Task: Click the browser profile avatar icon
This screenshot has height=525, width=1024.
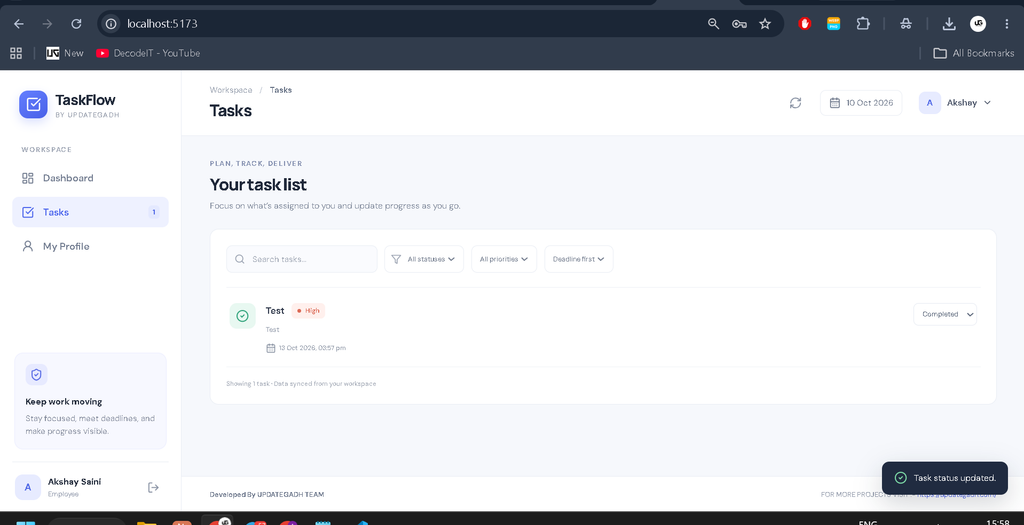Action: 978,24
